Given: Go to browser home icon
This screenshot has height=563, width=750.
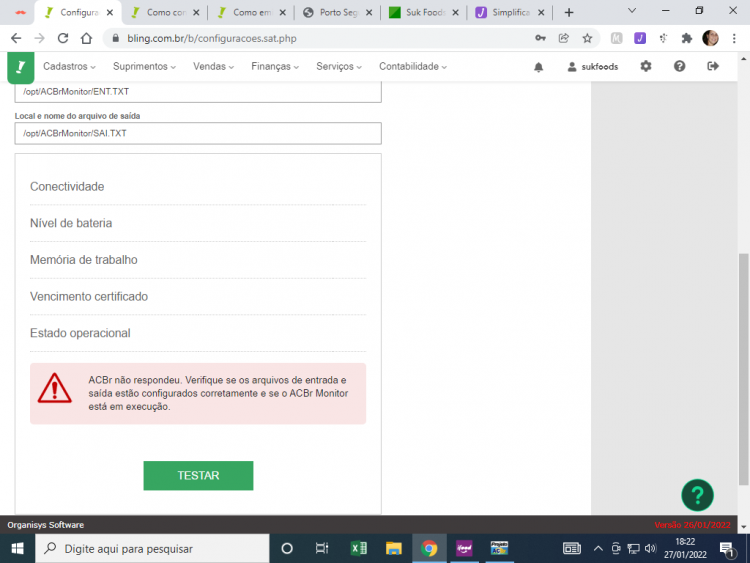Looking at the screenshot, I should coord(86,38).
